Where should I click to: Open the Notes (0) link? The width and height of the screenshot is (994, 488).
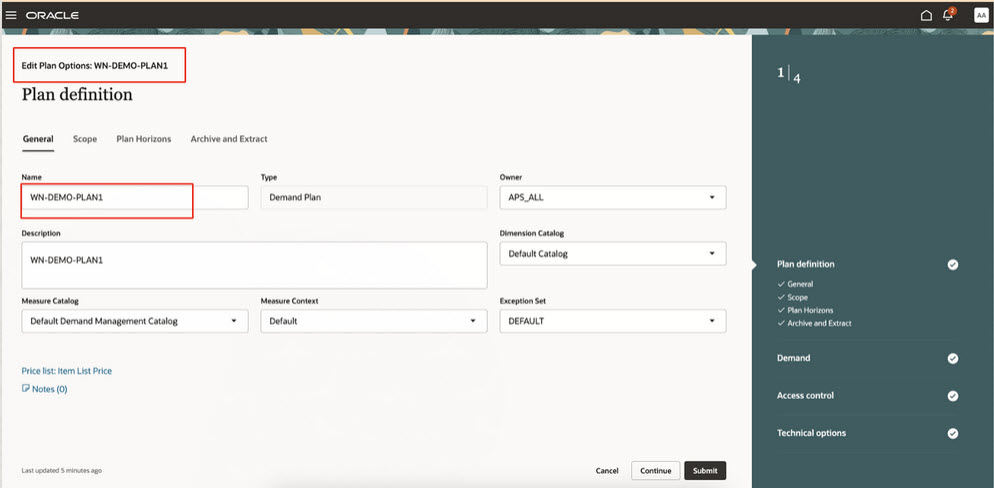click(x=49, y=389)
